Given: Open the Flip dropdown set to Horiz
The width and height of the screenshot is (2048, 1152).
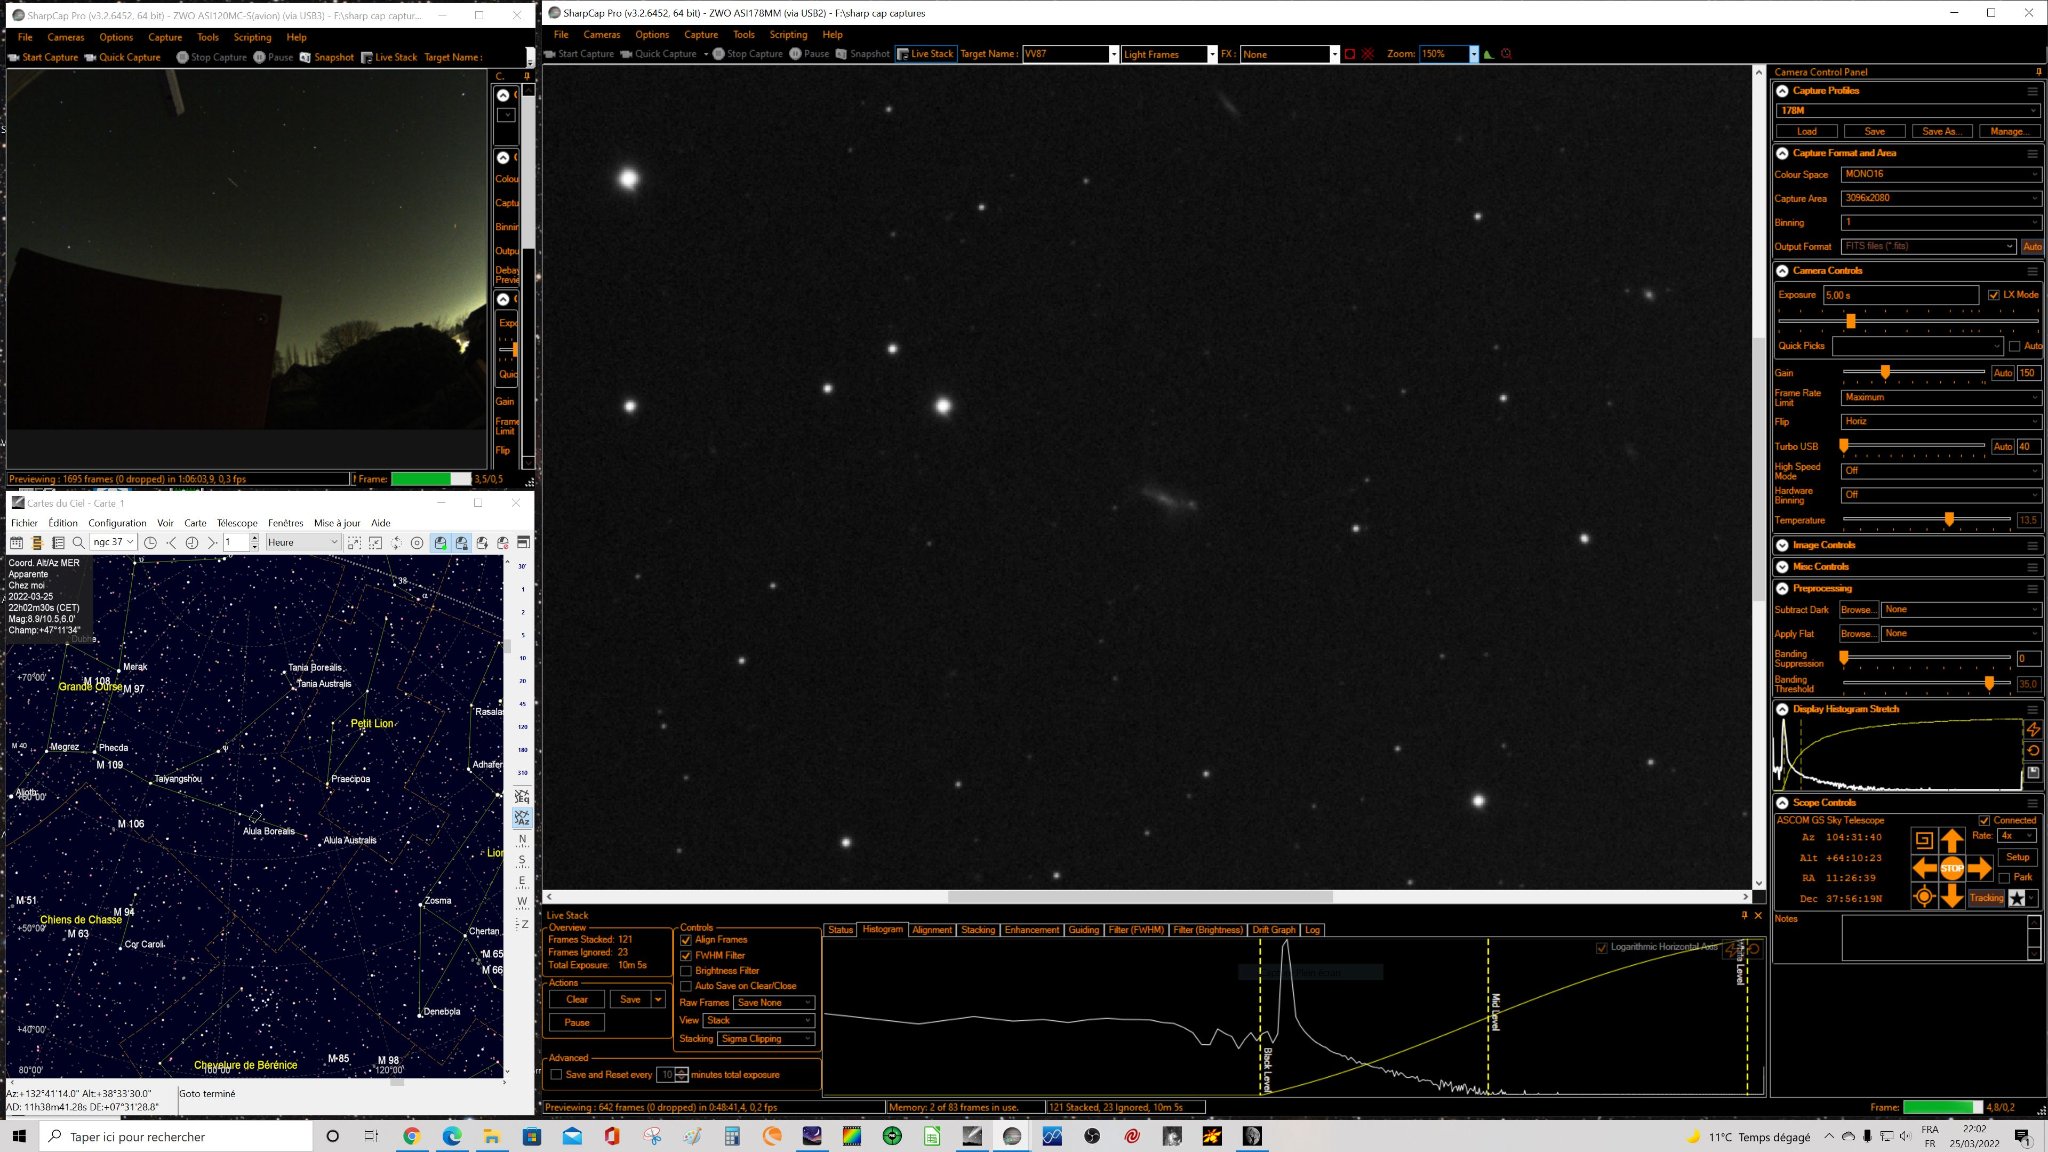Looking at the screenshot, I should pyautogui.click(x=1940, y=421).
